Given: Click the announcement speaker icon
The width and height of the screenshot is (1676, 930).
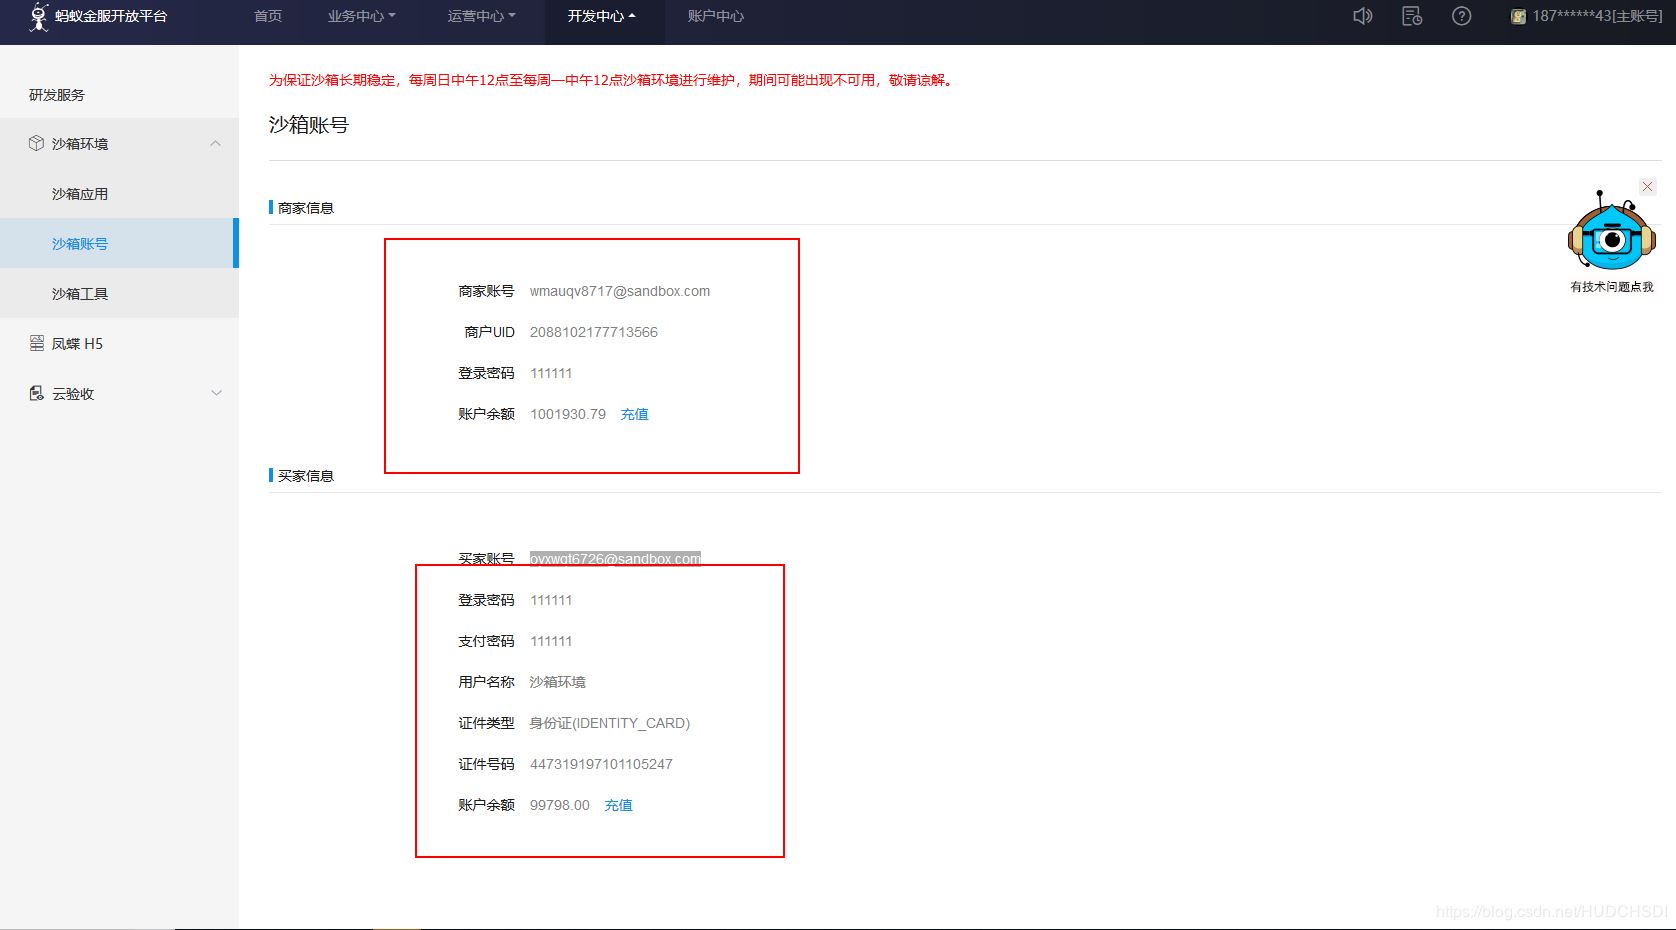Looking at the screenshot, I should click(x=1362, y=15).
